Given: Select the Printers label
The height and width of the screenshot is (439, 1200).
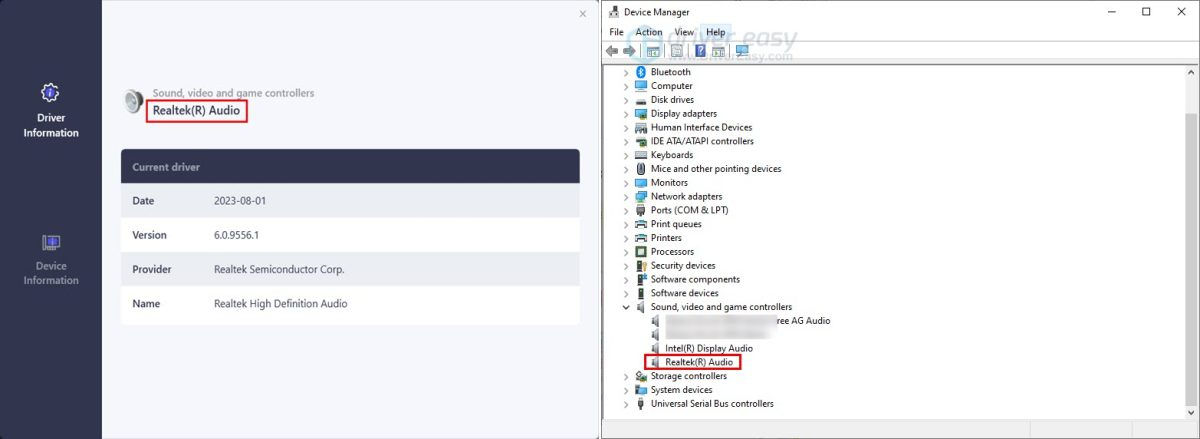Looking at the screenshot, I should (x=666, y=238).
